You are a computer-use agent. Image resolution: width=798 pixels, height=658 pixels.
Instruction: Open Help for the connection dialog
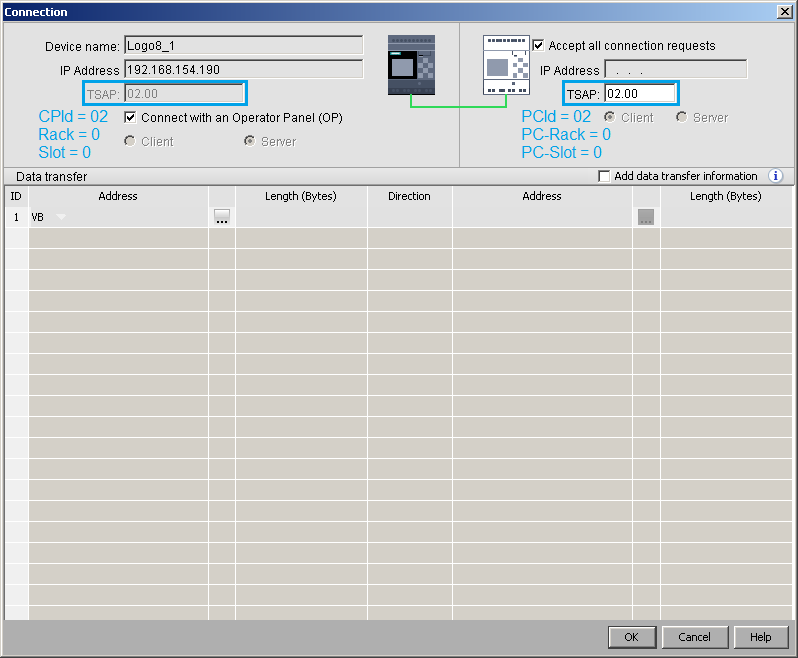click(x=761, y=637)
